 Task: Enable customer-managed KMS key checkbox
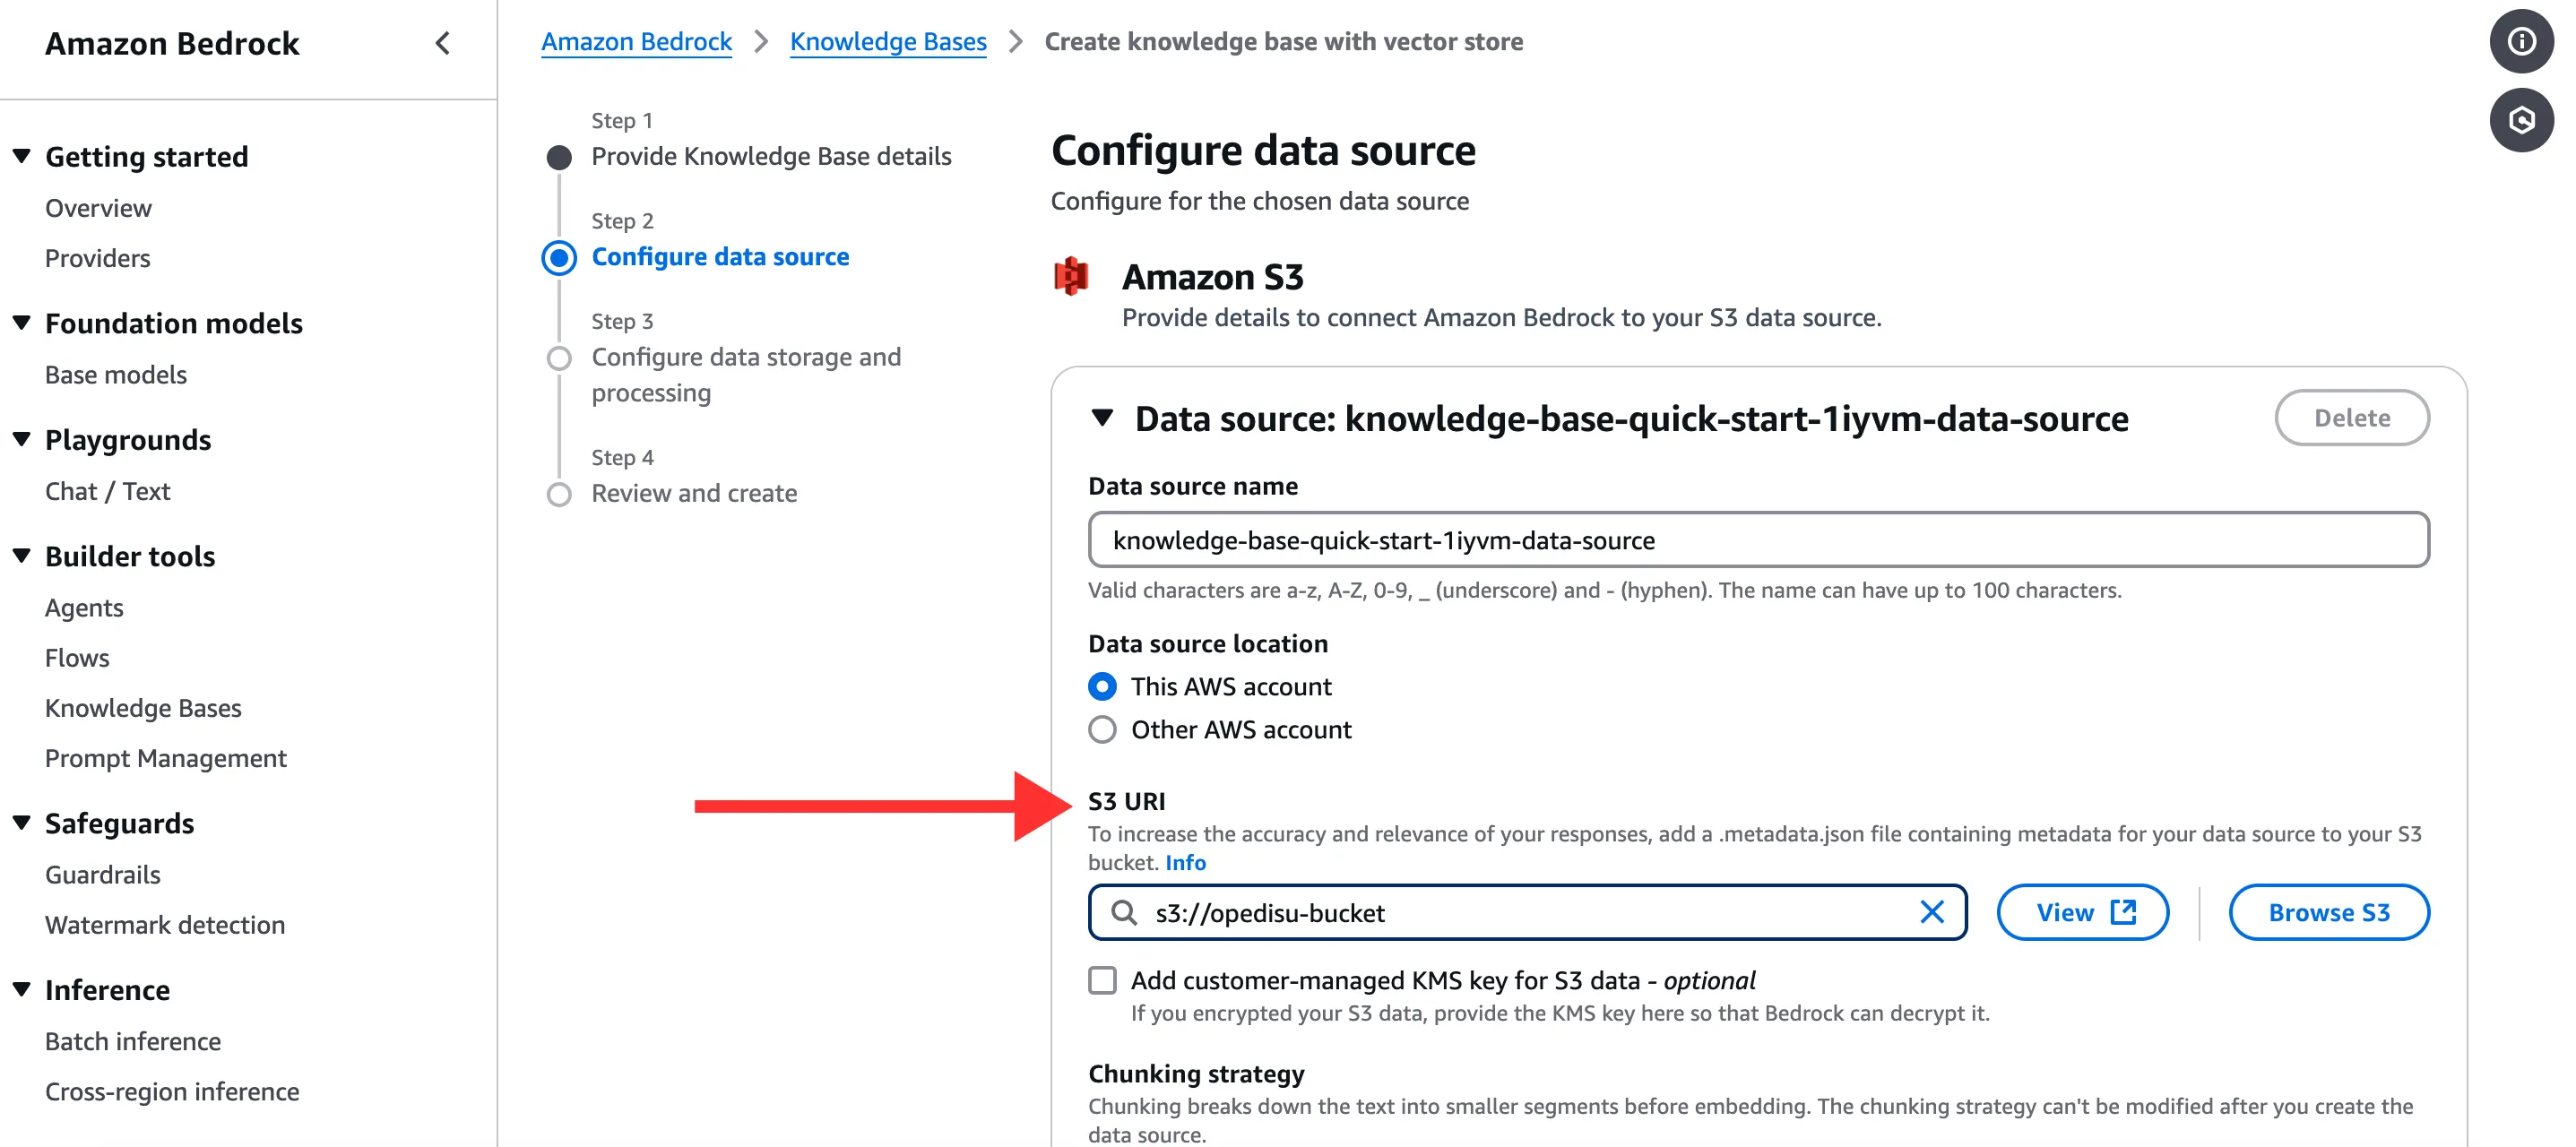[x=1102, y=979]
